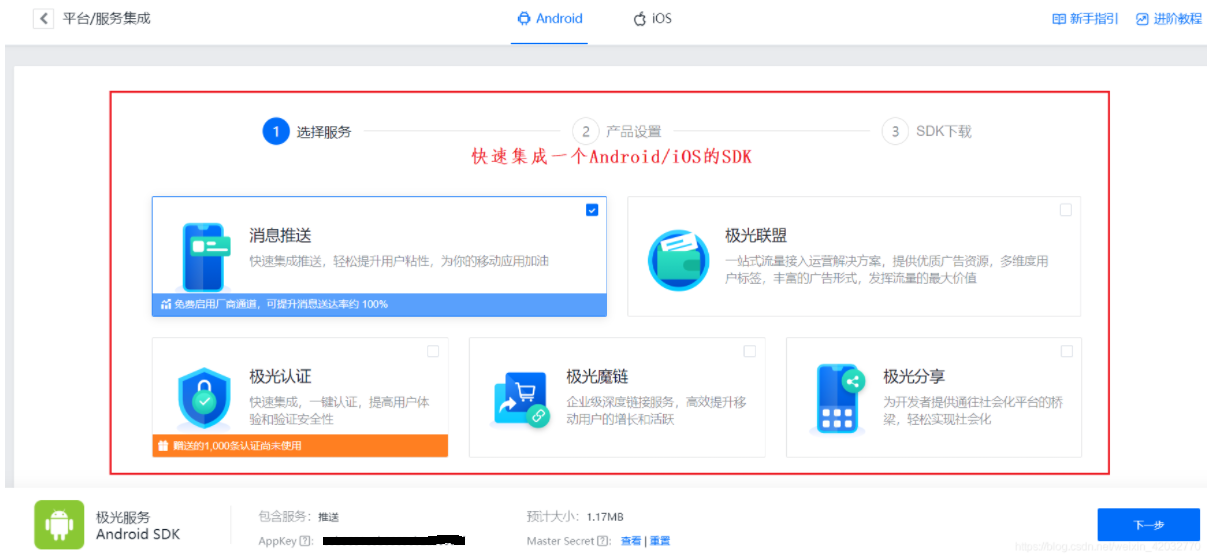Check the 极光认证 checkbox
Viewport: 1210px width, 557px height.
(433, 351)
